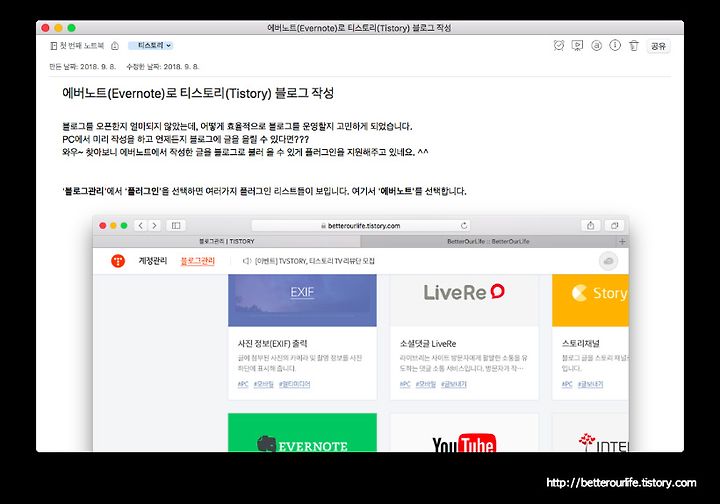720x504 pixels.
Task: Open the EXIF plugin banner
Action: tap(302, 300)
